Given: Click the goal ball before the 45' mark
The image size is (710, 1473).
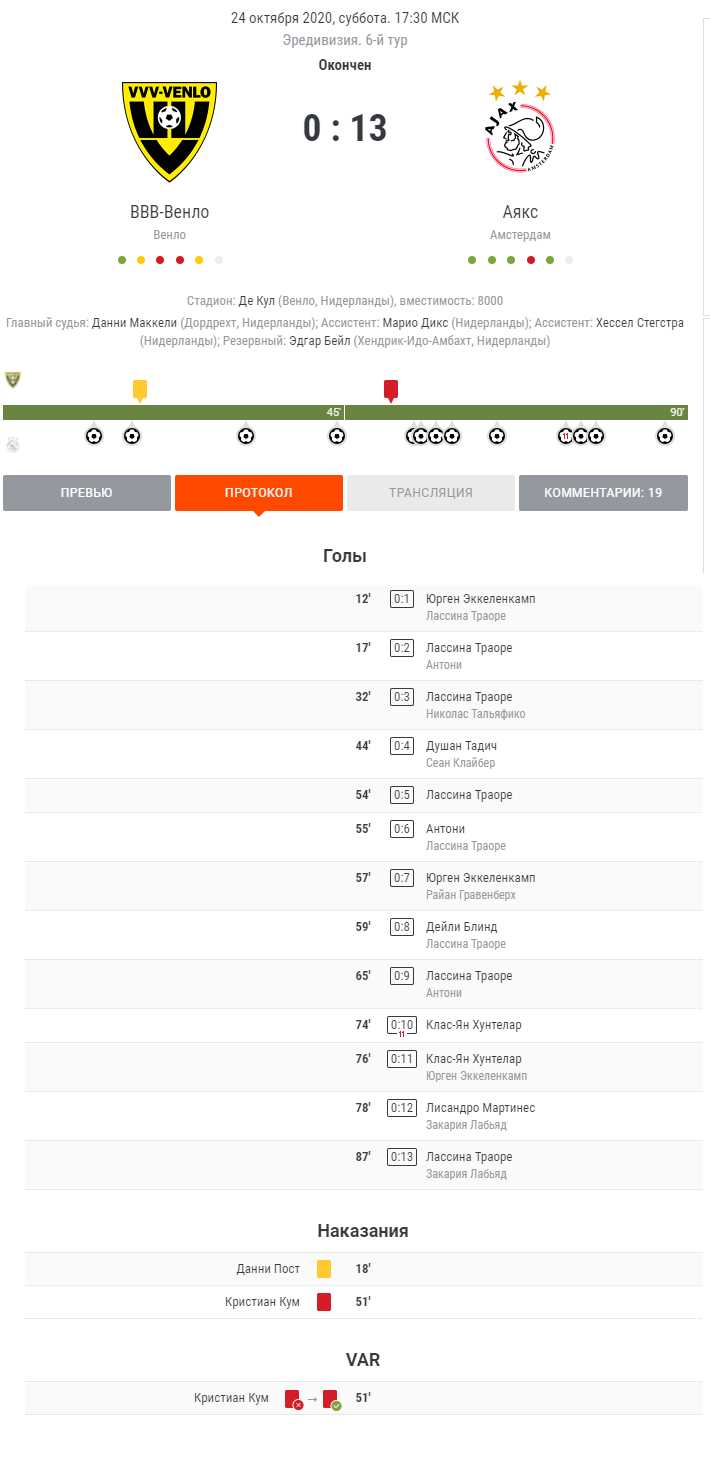Looking at the screenshot, I should [x=337, y=436].
